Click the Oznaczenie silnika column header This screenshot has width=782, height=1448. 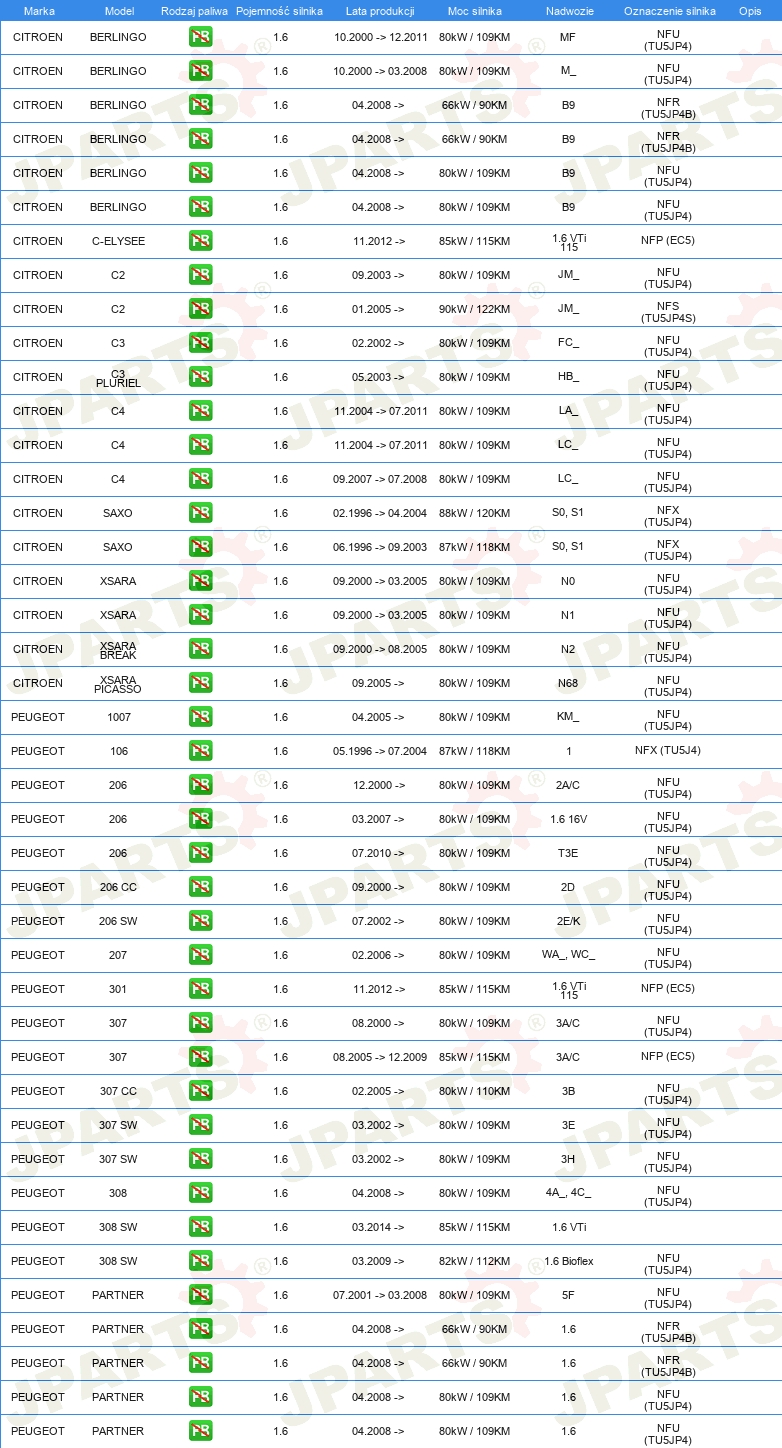669,11
